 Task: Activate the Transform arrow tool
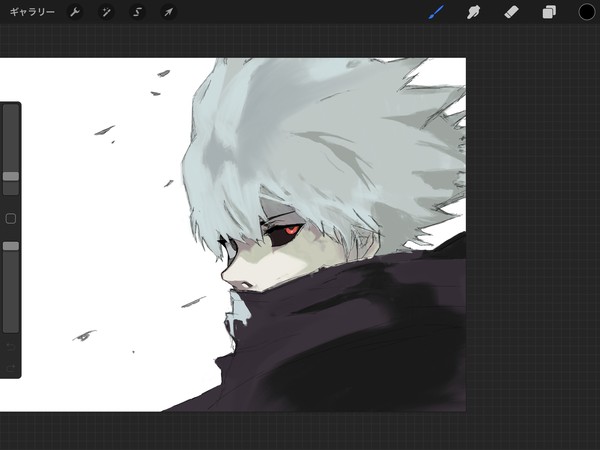tap(168, 12)
